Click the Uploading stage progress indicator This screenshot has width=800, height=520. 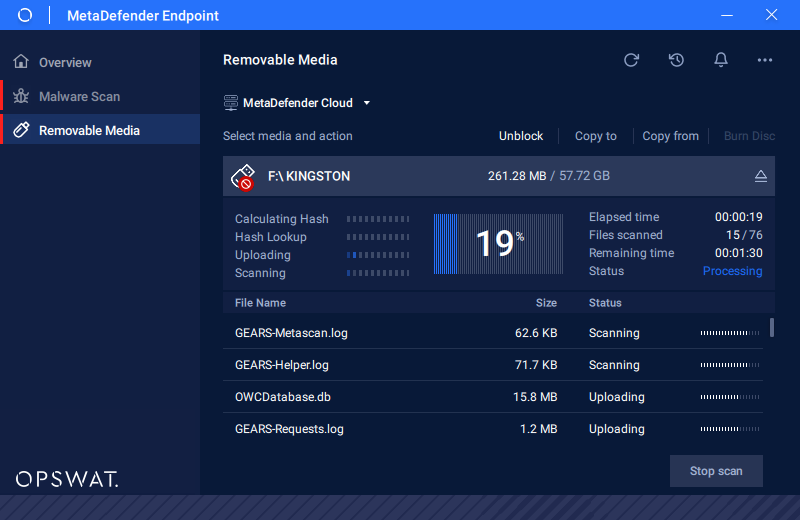pyautogui.click(x=378, y=255)
